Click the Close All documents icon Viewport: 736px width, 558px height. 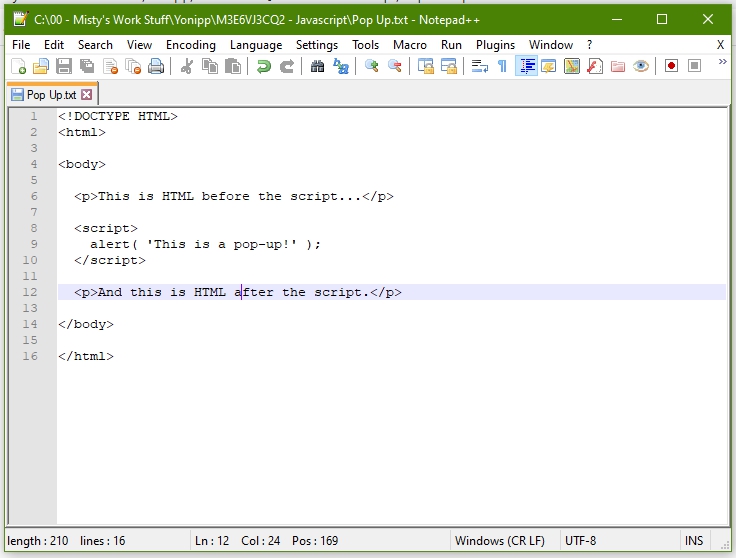tap(133, 66)
